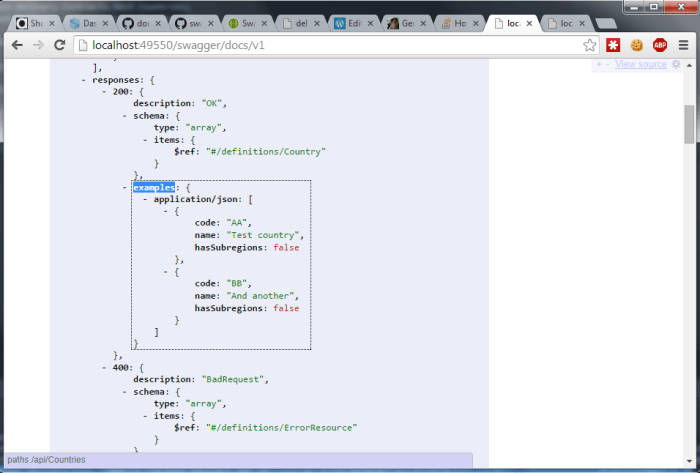
Task: Collapse the schema node under 200
Action: pos(125,115)
